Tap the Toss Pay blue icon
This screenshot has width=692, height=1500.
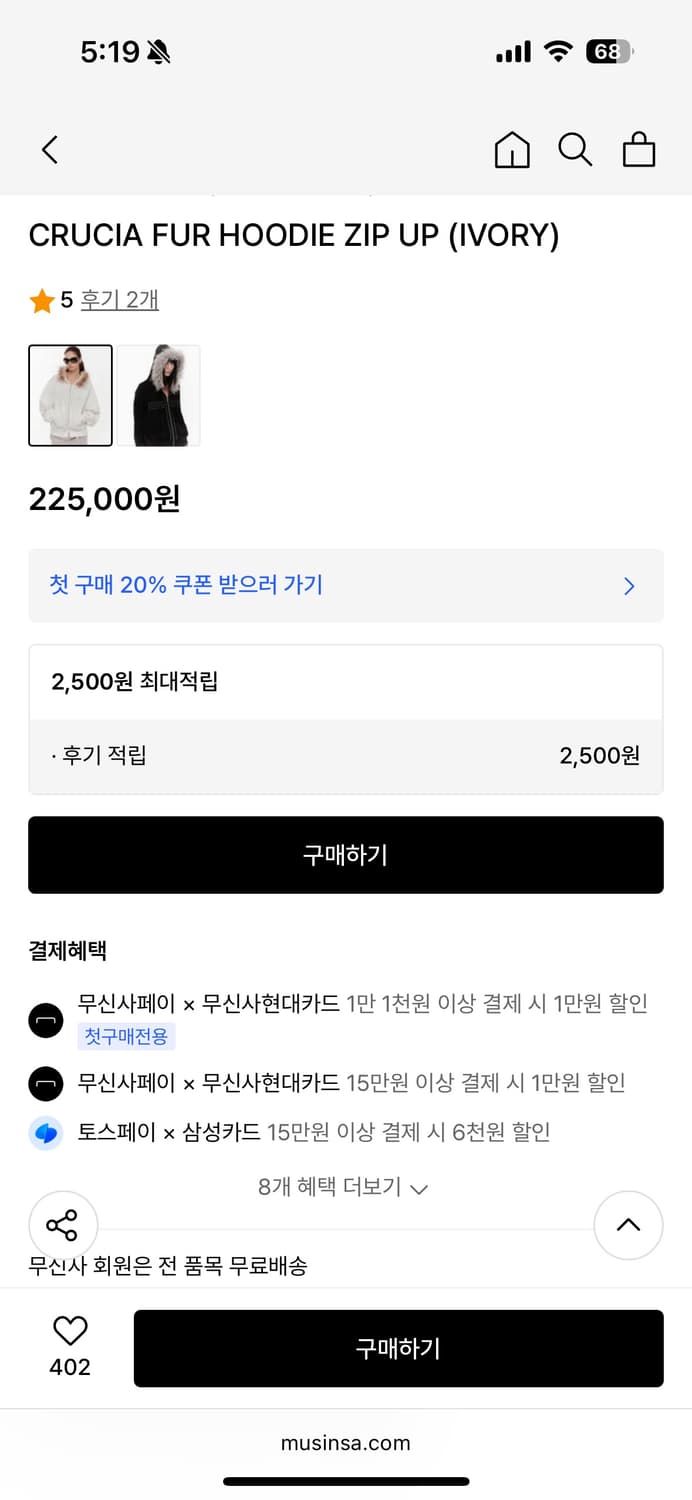coord(46,1133)
